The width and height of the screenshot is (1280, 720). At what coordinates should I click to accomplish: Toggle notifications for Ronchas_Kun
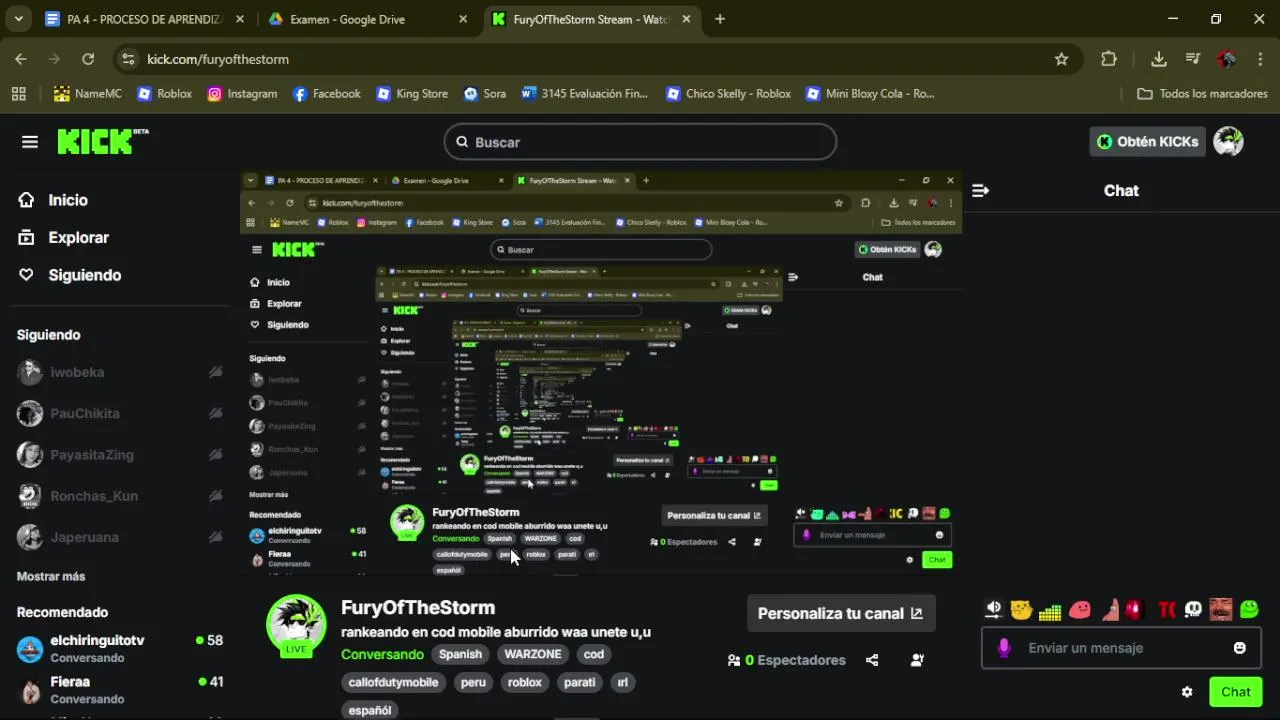[x=215, y=496]
